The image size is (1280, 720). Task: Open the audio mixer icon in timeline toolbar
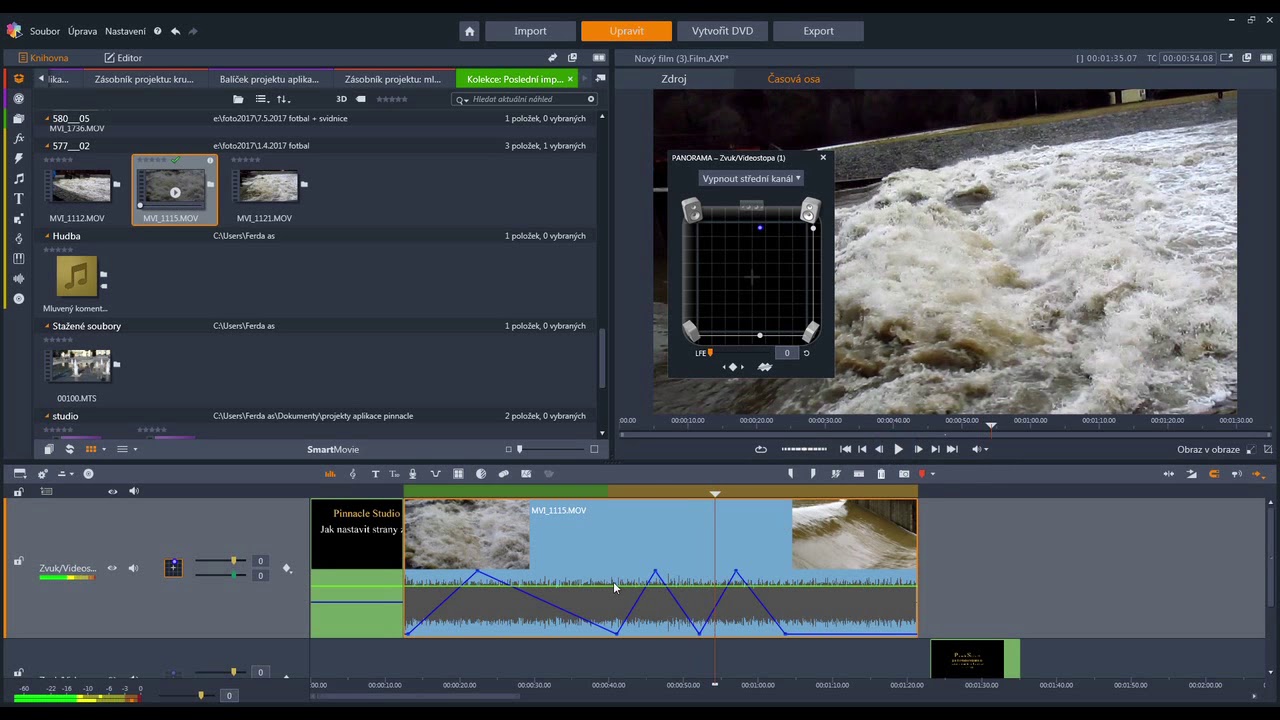coord(330,474)
